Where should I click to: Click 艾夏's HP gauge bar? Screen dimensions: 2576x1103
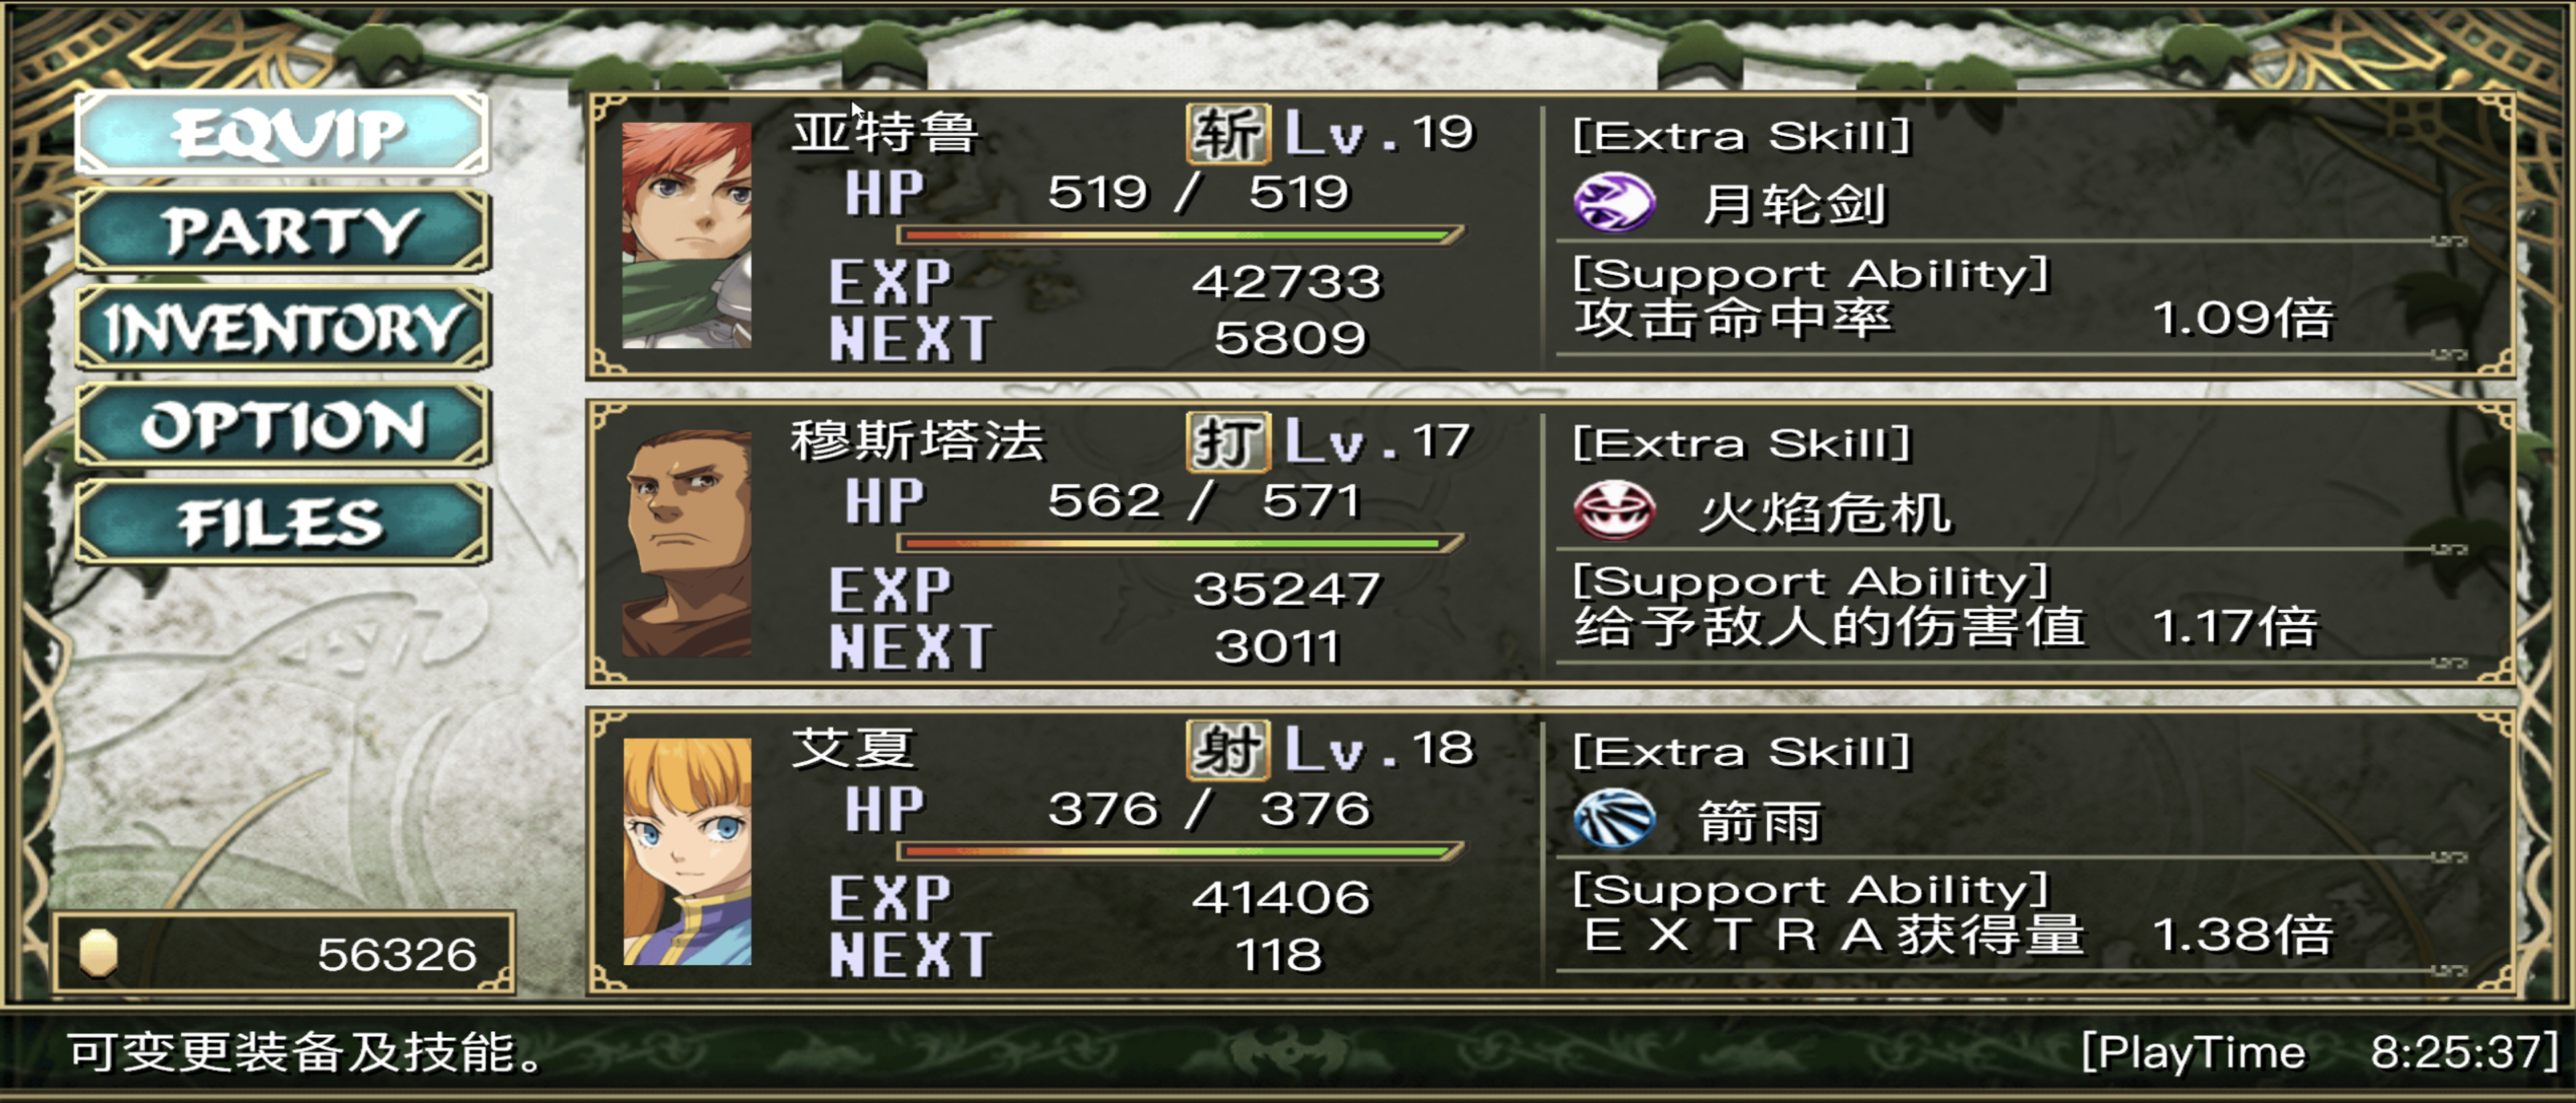point(1180,852)
